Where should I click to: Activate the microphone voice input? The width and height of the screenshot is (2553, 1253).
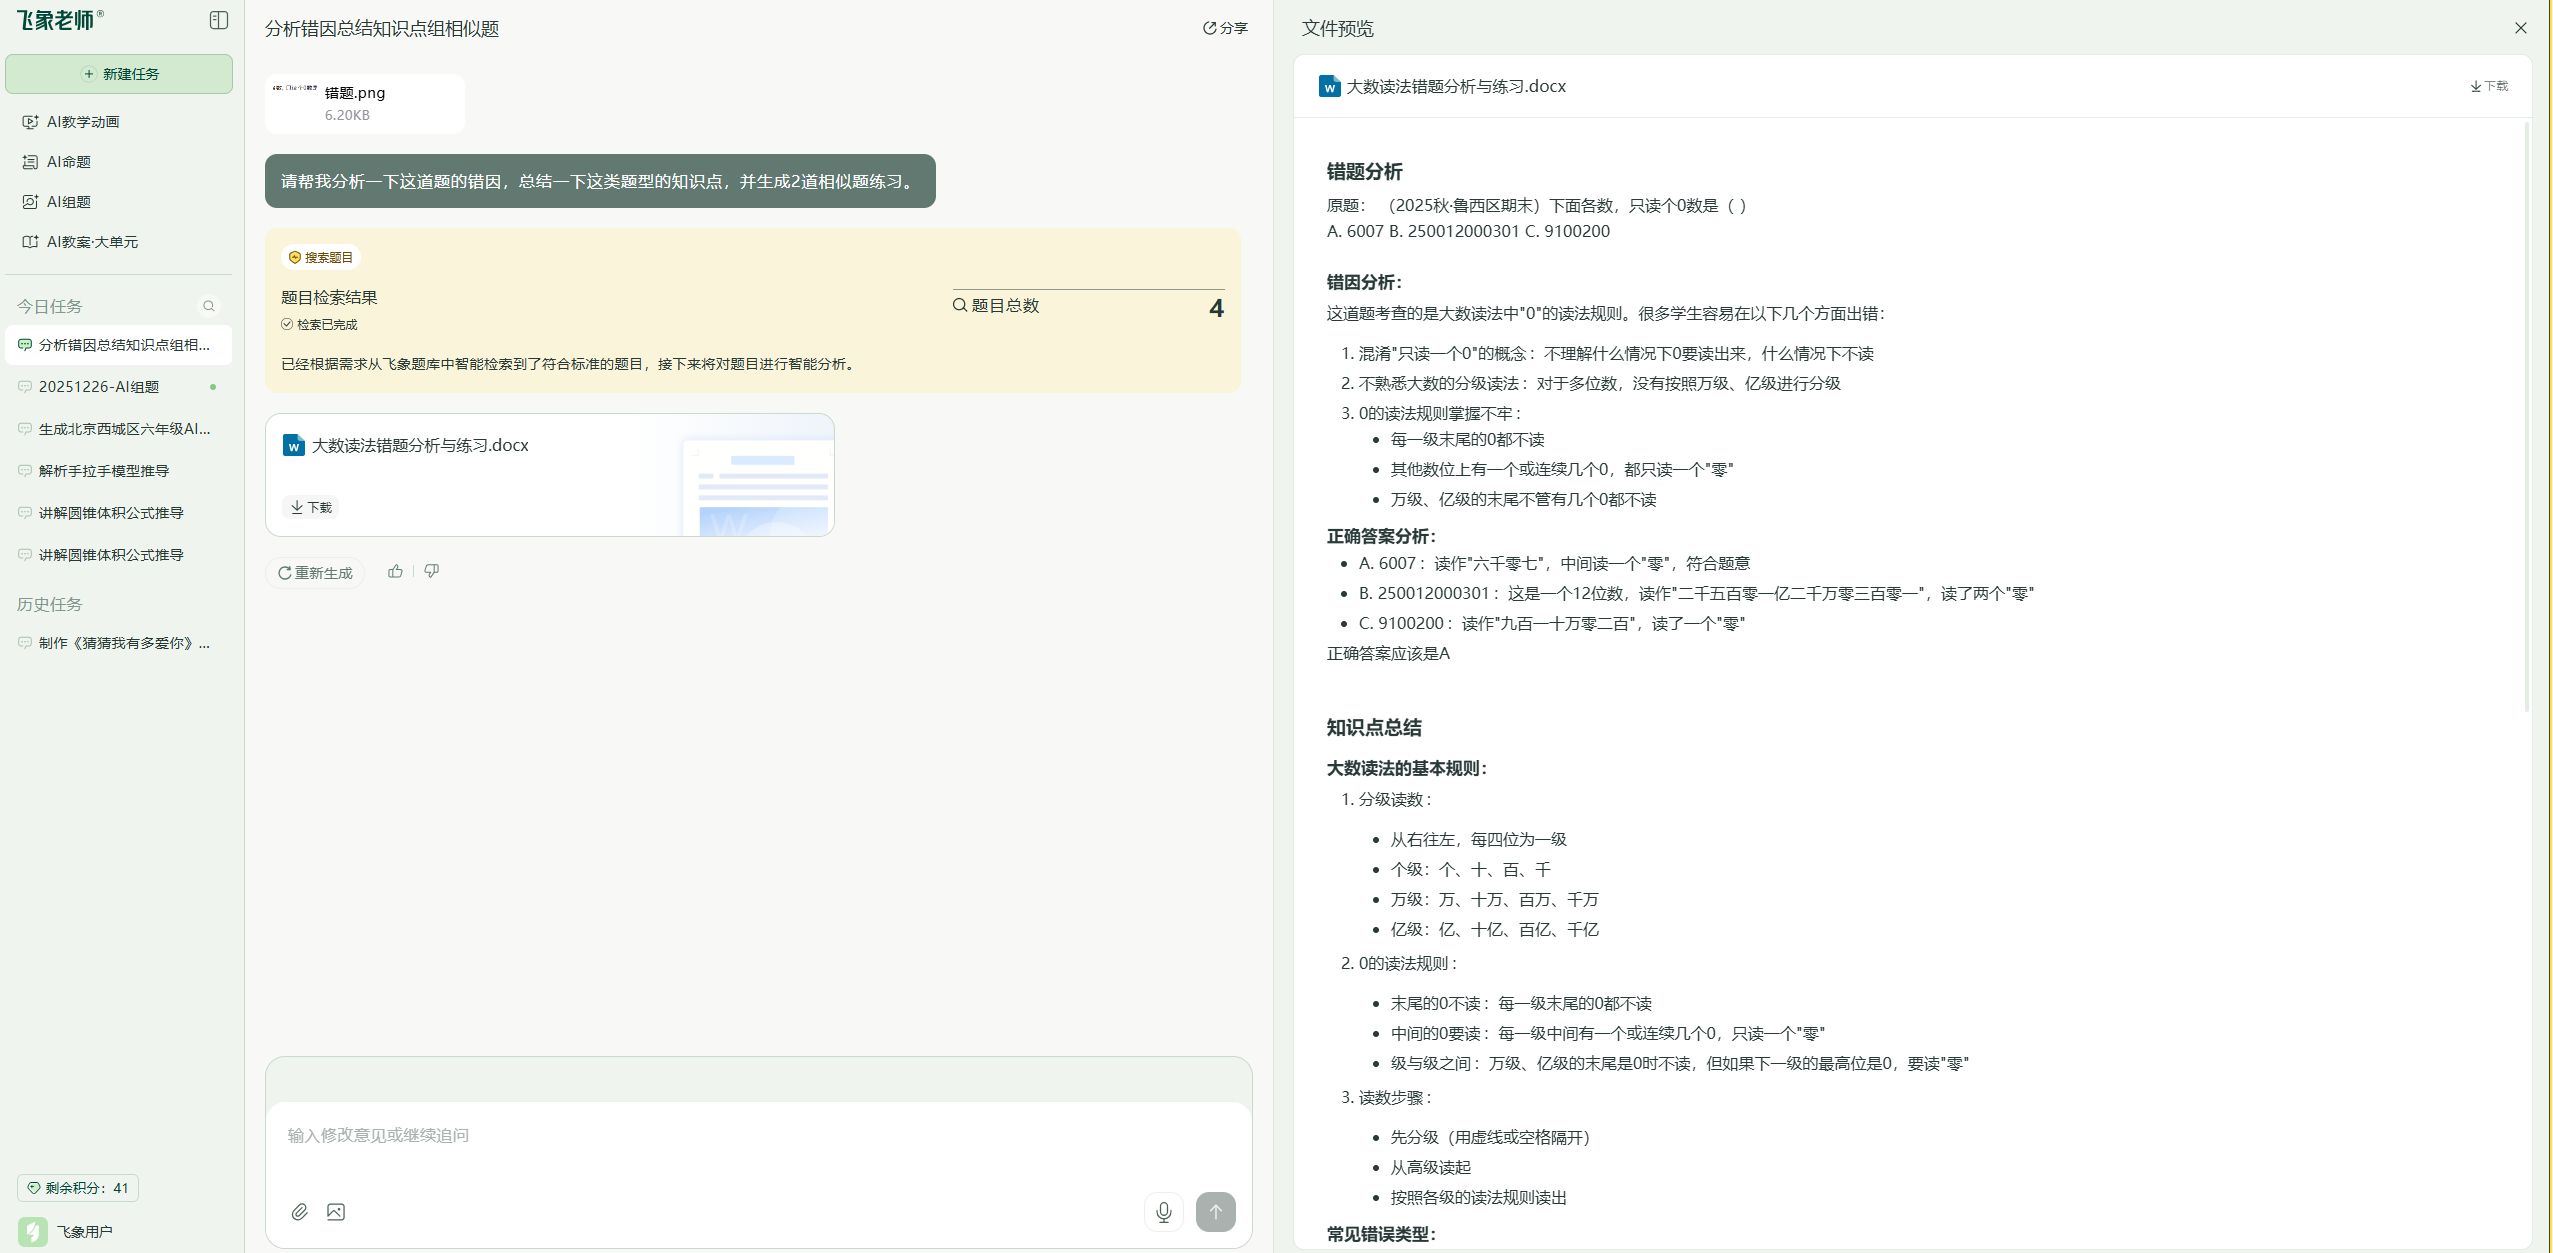(x=1164, y=1212)
